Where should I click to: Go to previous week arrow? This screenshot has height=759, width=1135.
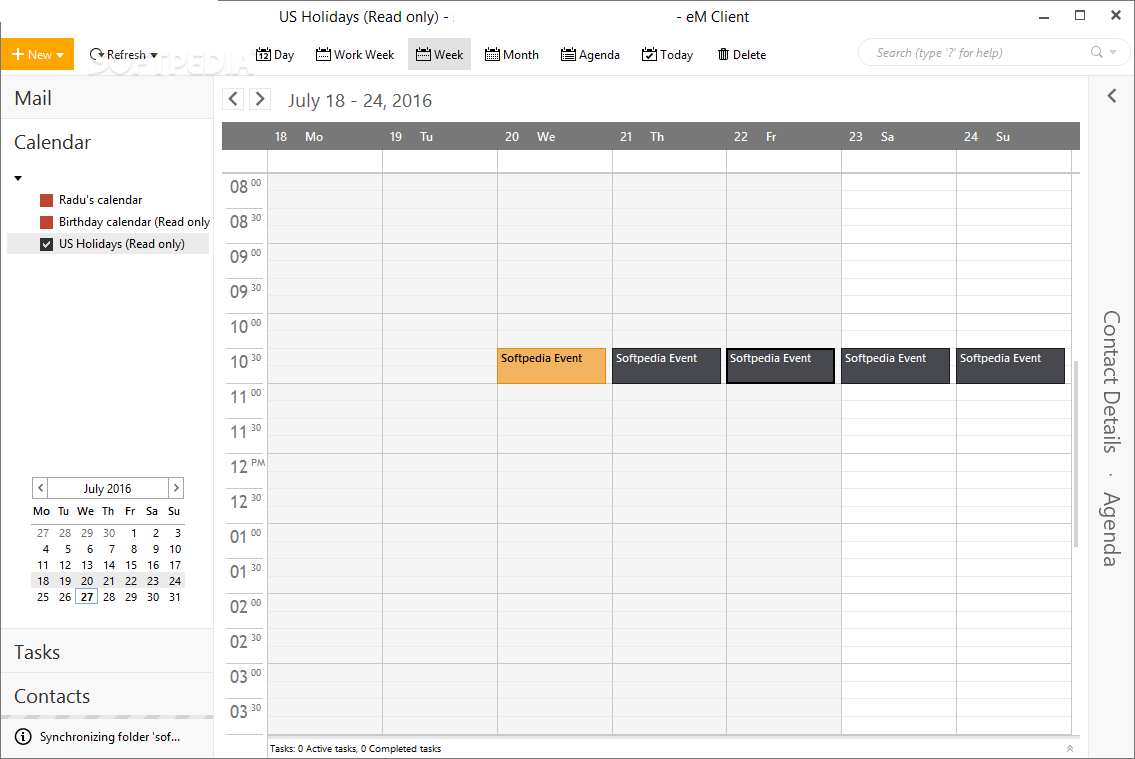233,98
